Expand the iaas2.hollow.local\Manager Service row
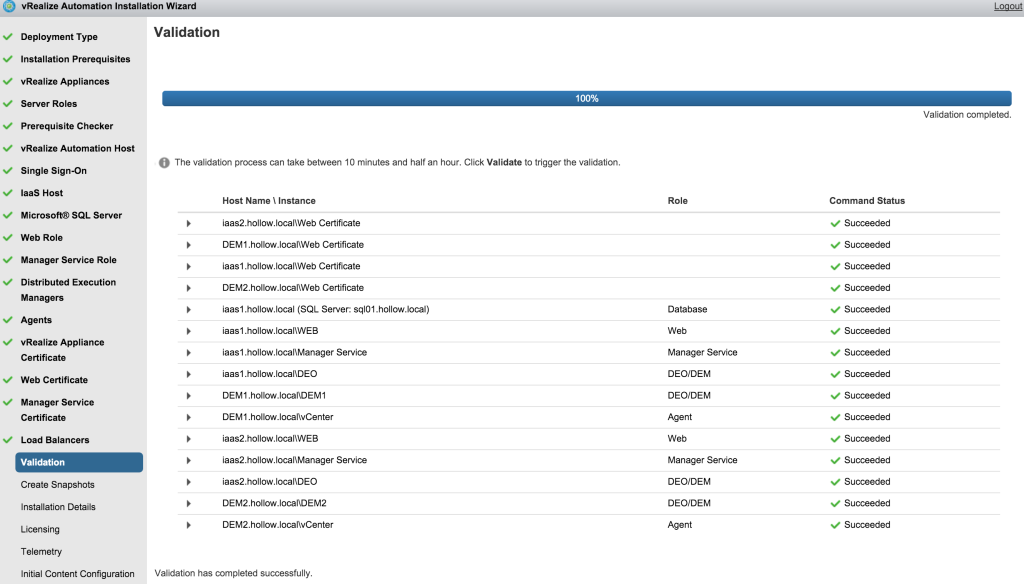The height and width of the screenshot is (584, 1024). coord(188,461)
